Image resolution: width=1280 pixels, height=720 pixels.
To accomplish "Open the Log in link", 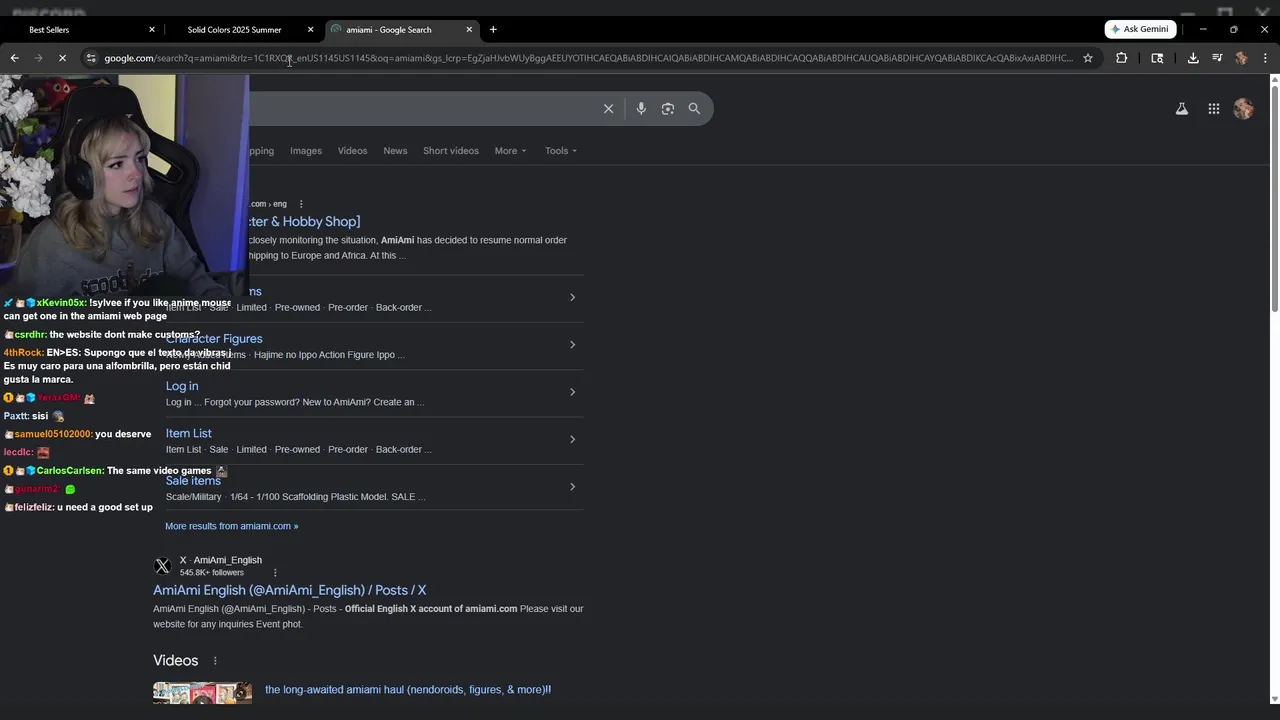I will [x=182, y=386].
